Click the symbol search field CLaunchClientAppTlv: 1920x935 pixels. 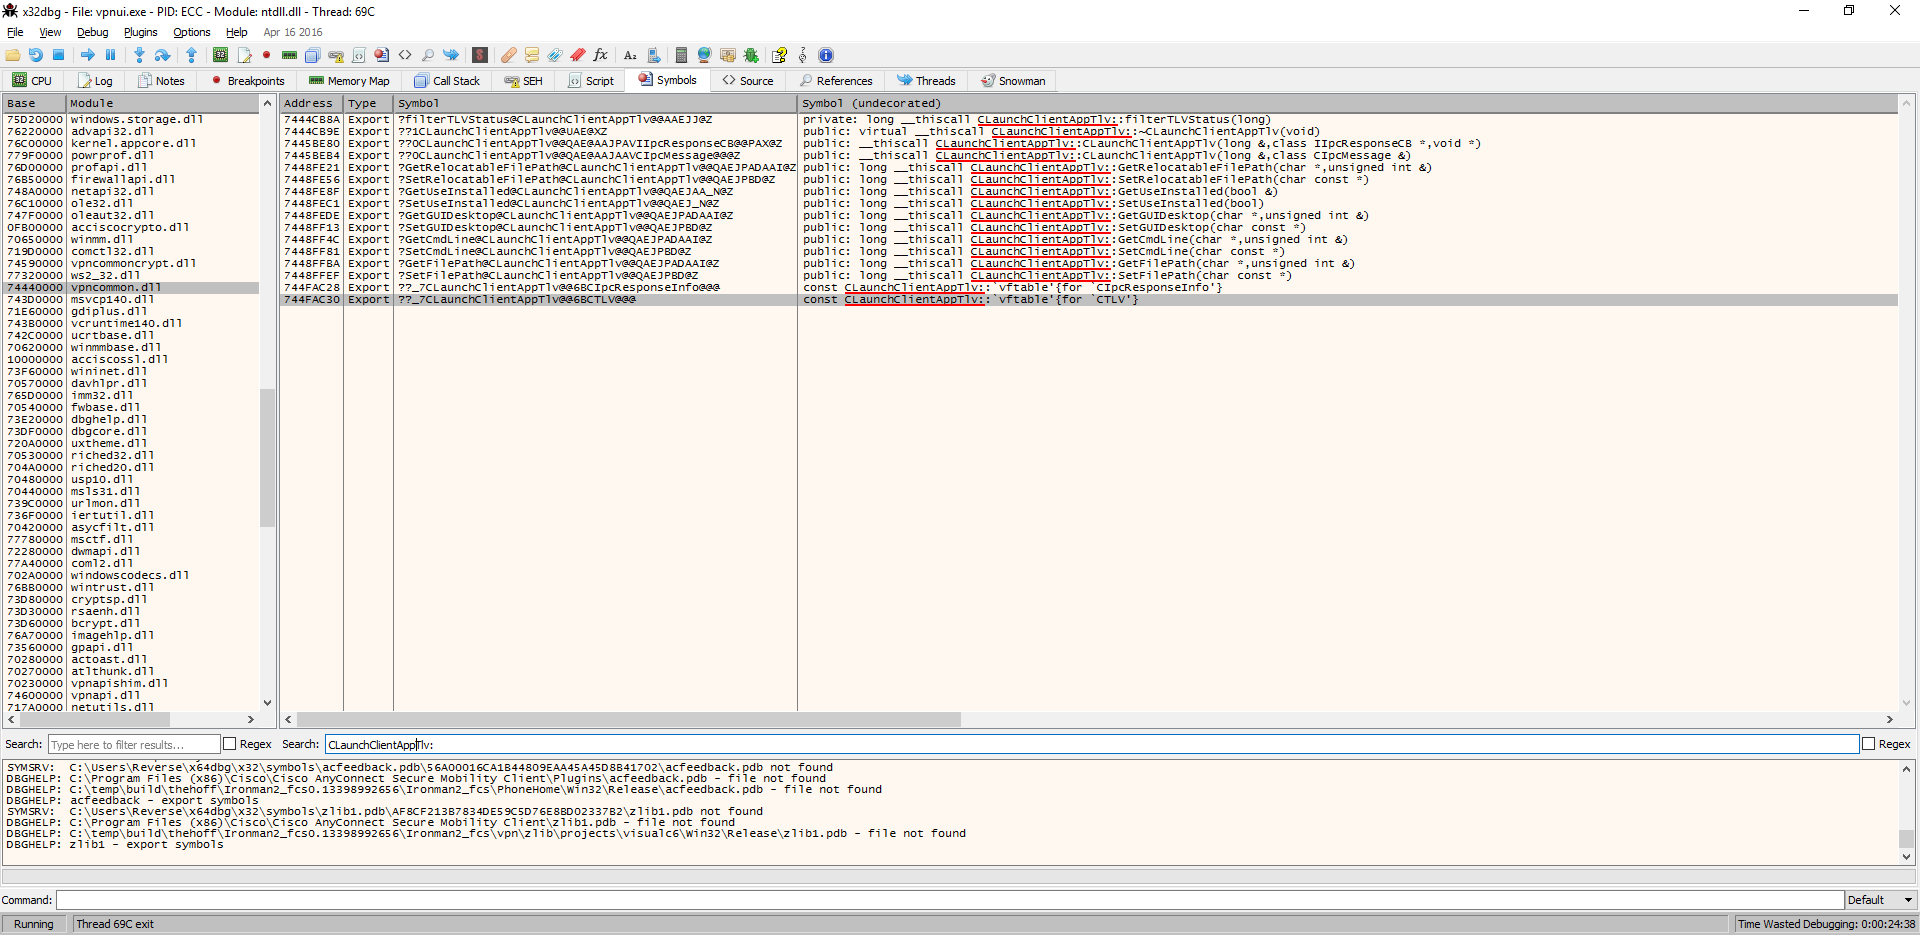(x=1092, y=744)
